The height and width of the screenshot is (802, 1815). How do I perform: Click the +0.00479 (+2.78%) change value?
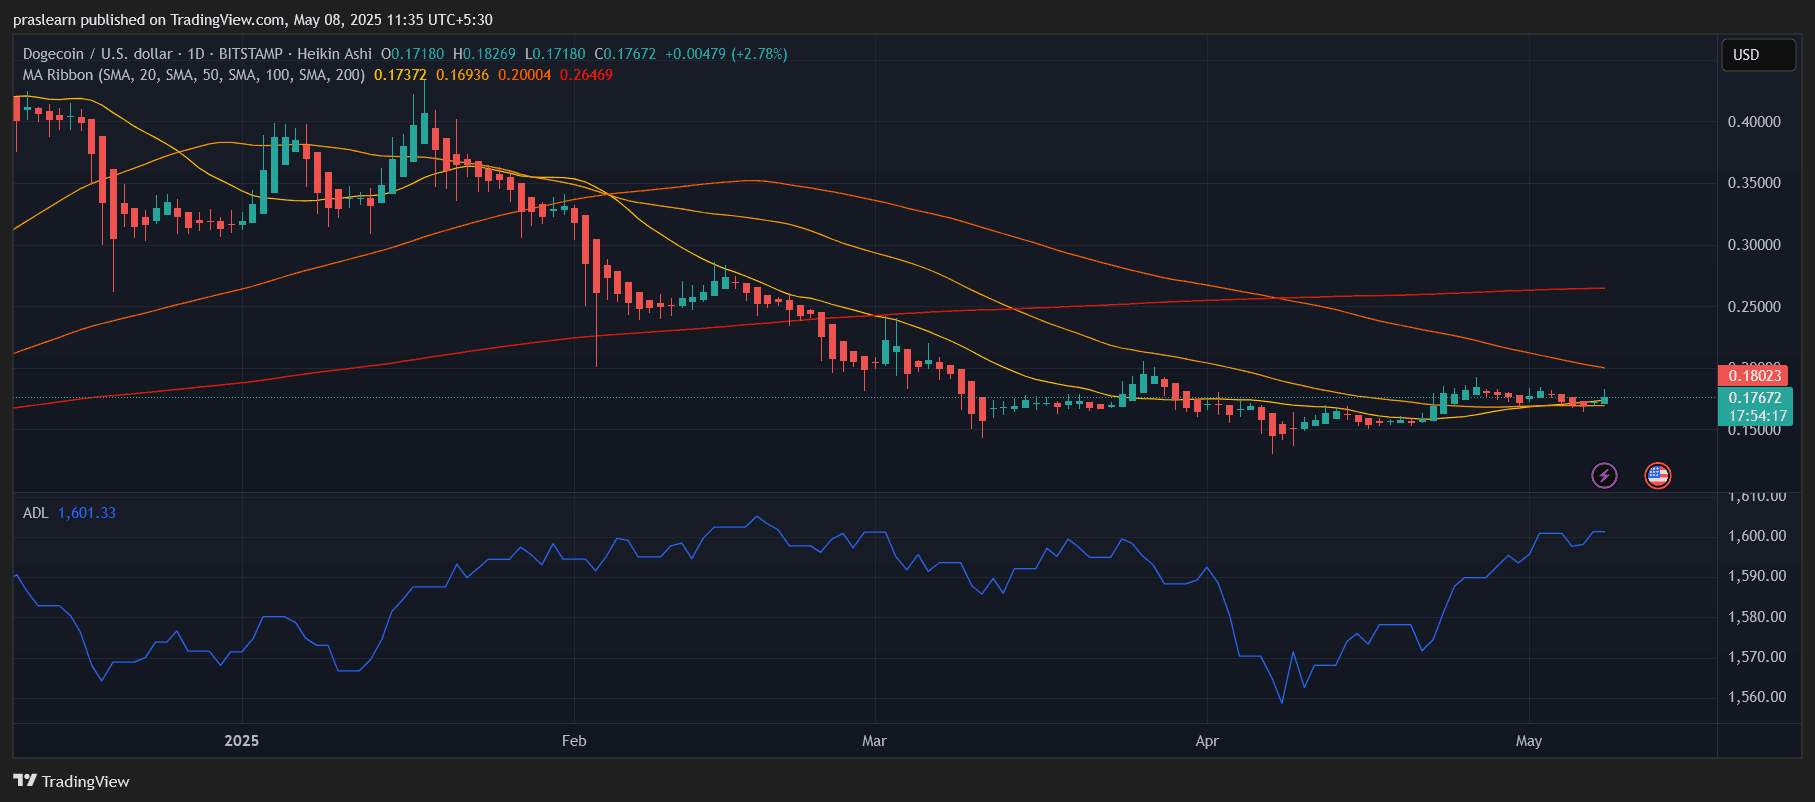(726, 54)
